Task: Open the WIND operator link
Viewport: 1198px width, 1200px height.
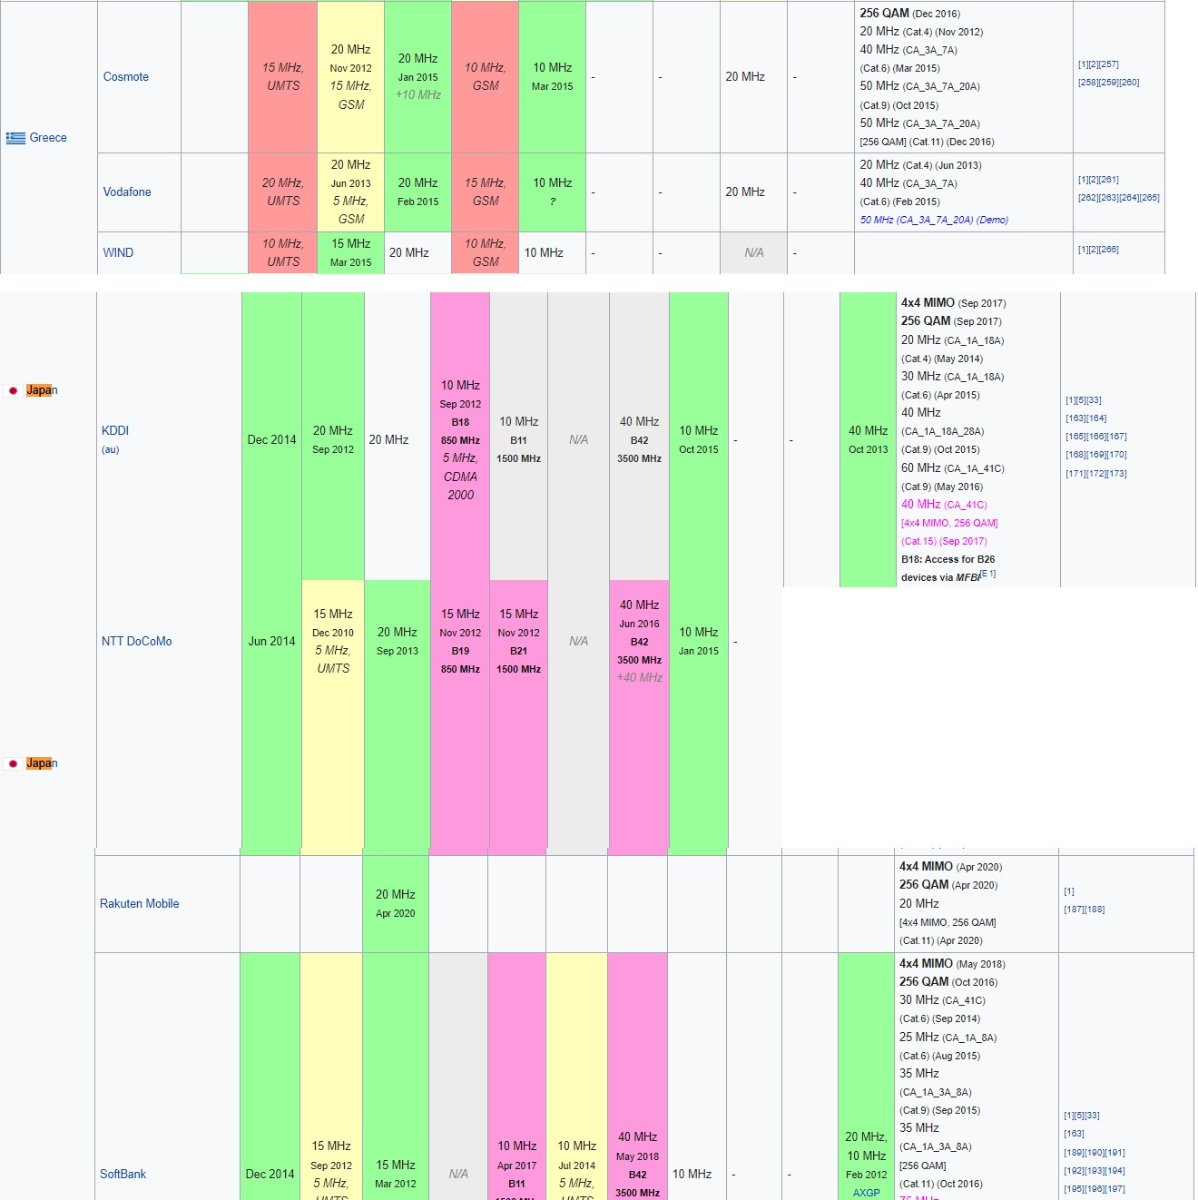Action: click(x=118, y=253)
